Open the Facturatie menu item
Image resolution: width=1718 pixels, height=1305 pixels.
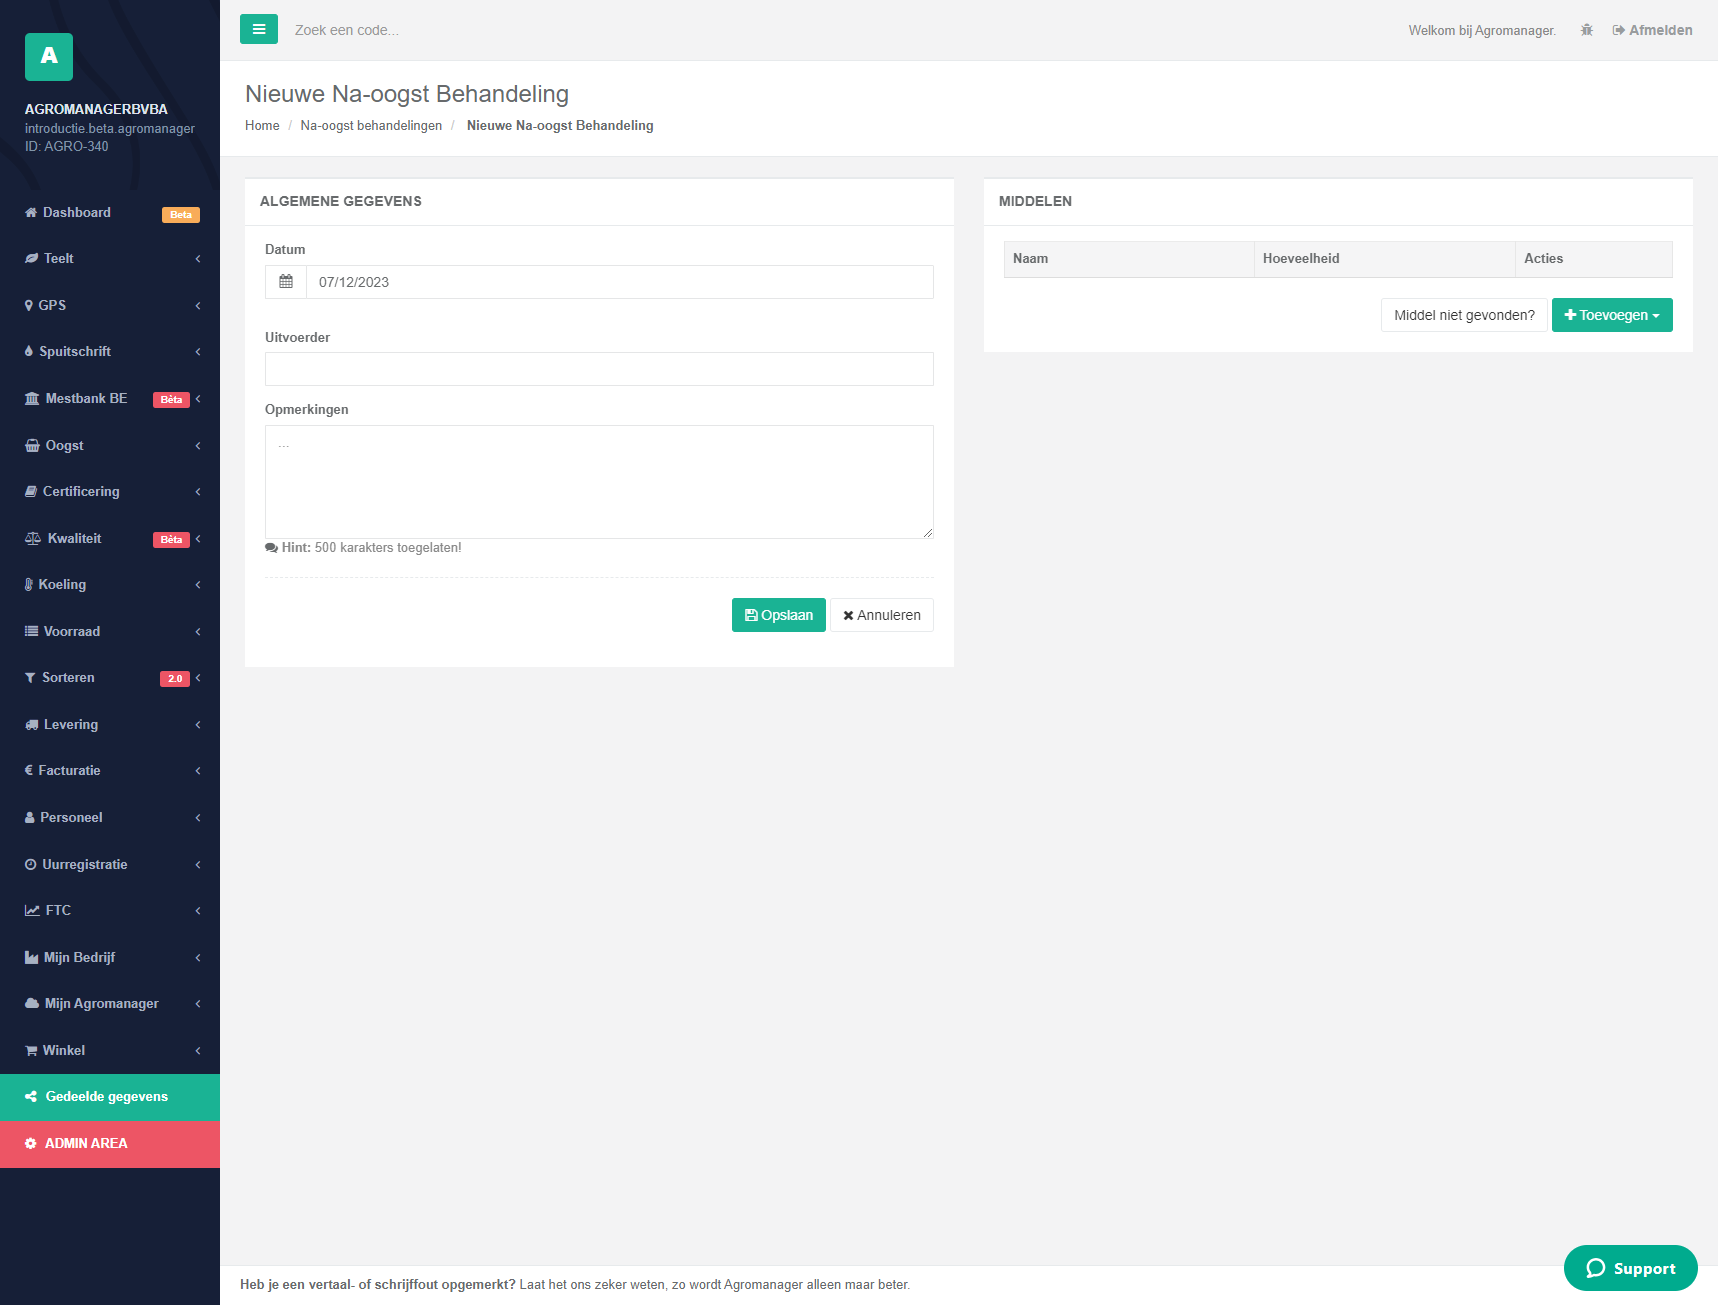pos(110,770)
